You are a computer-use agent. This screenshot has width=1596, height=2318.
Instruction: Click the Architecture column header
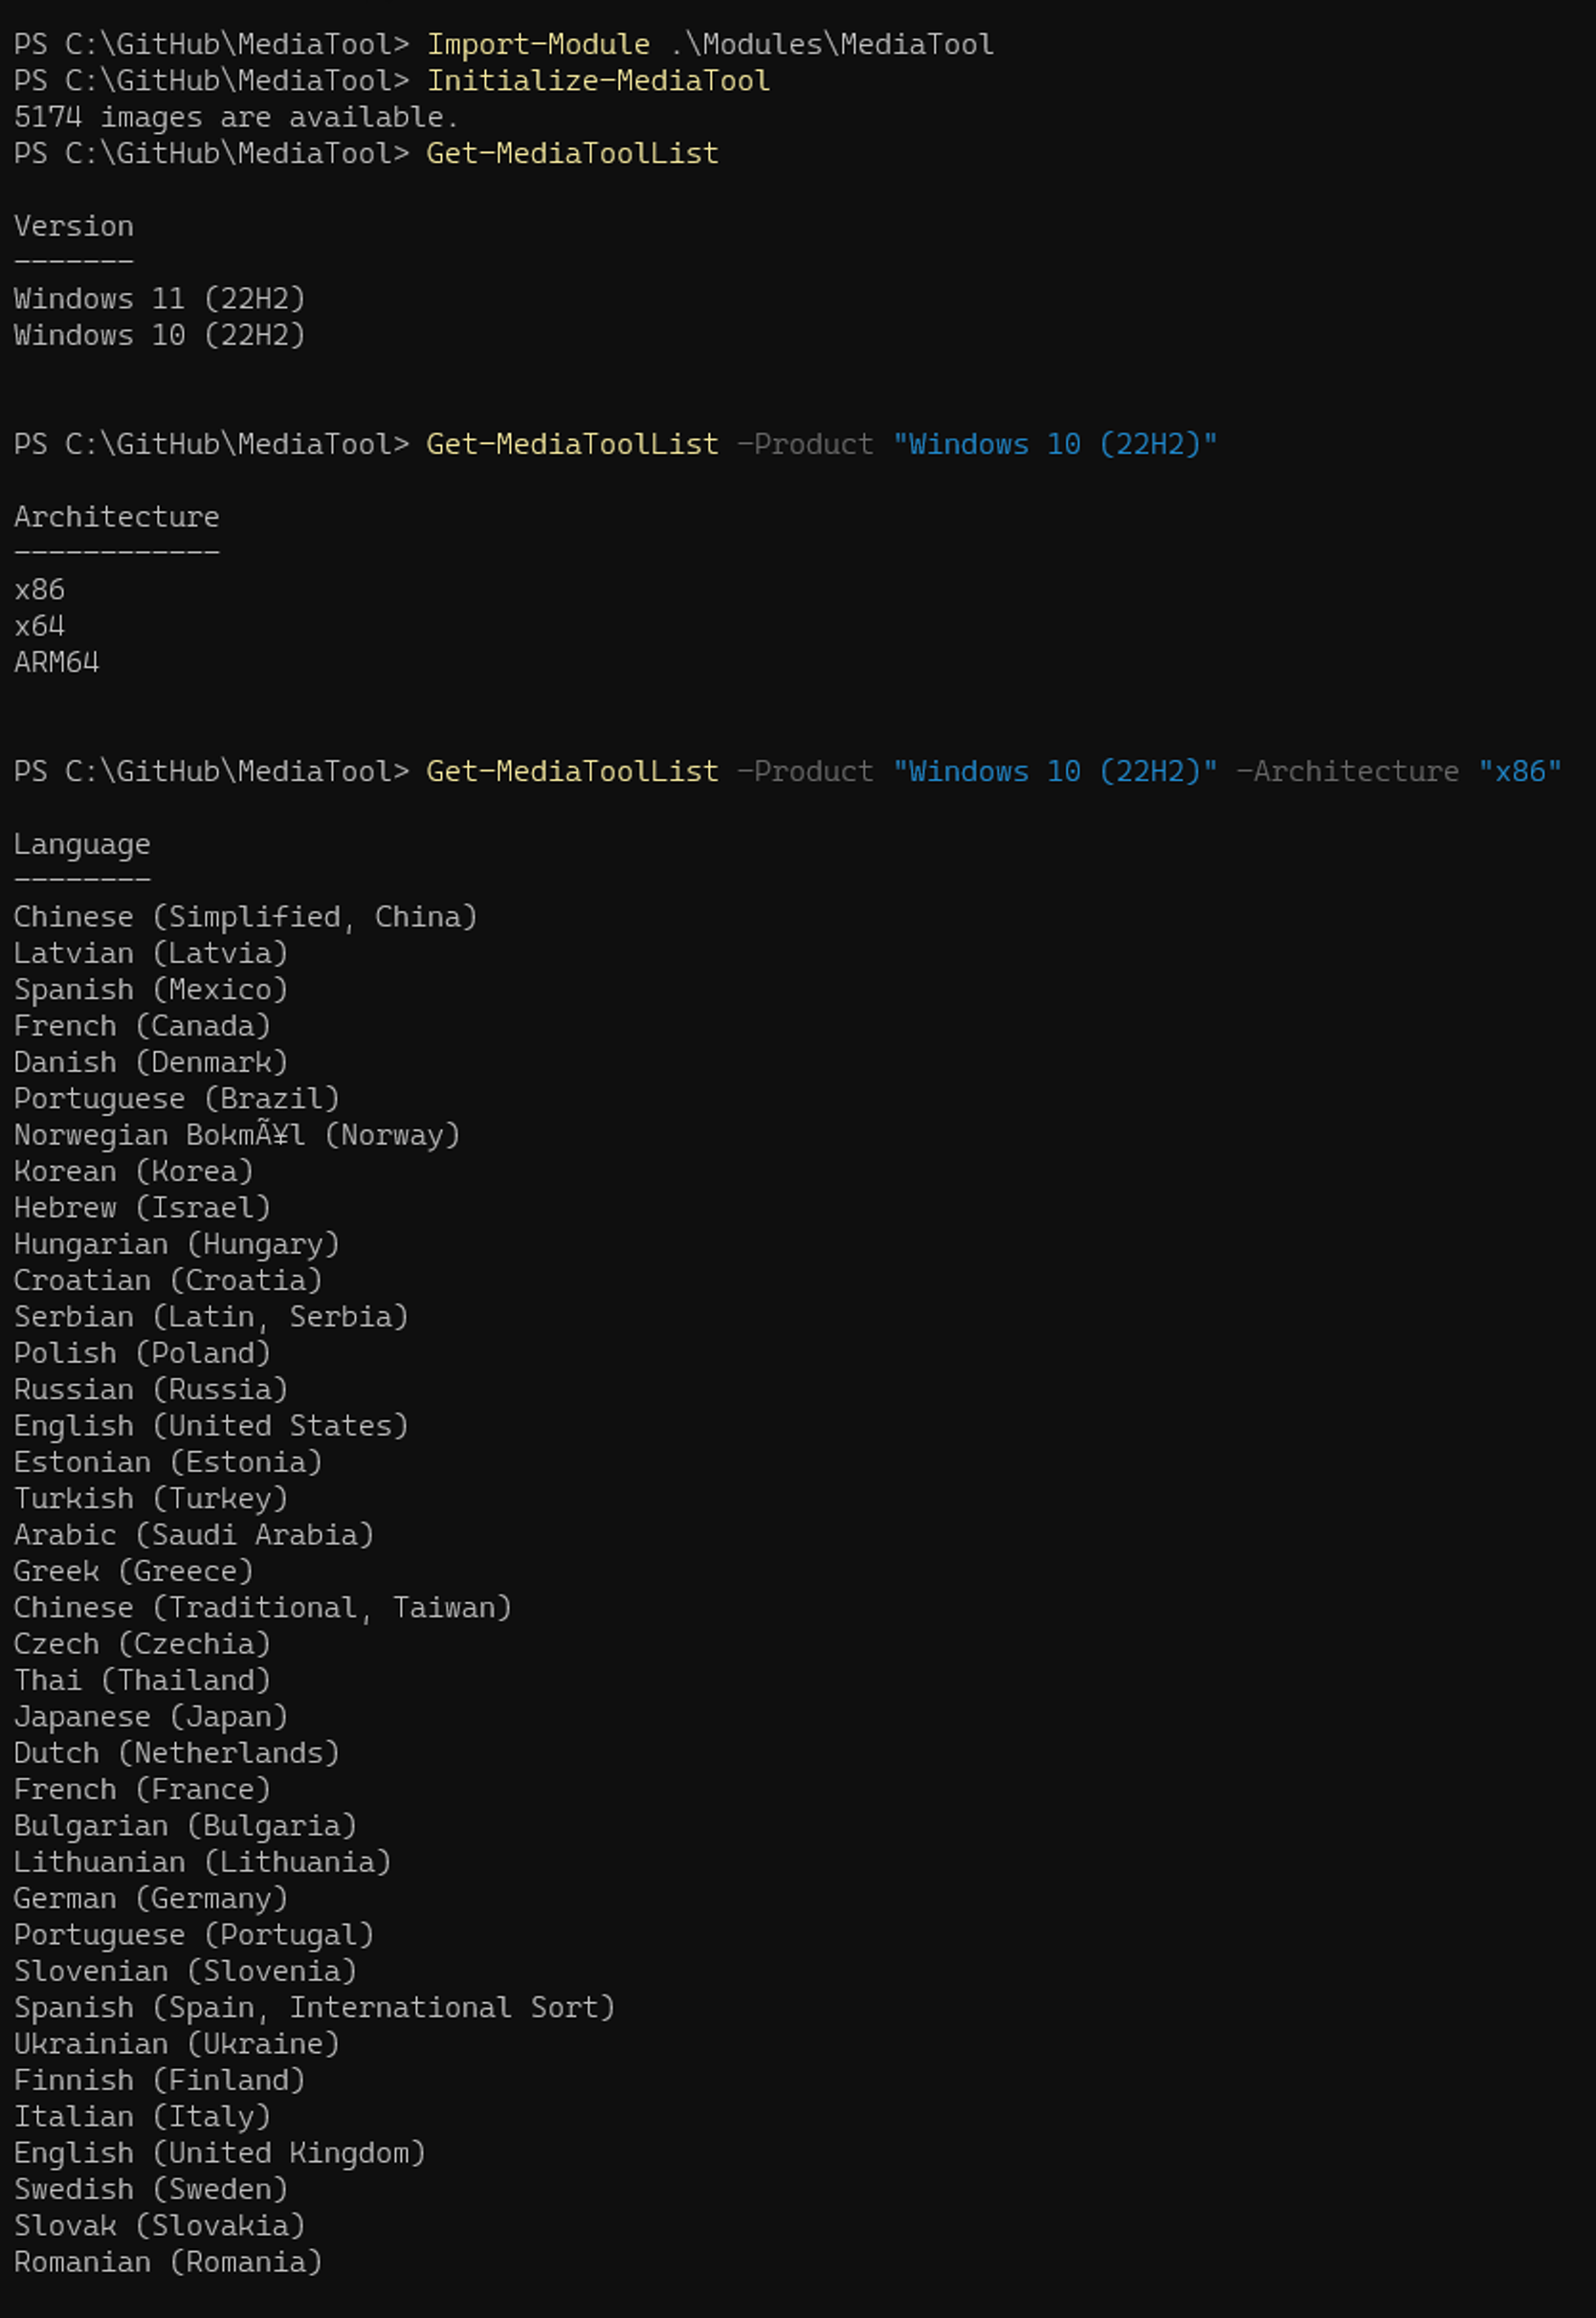[x=117, y=517]
